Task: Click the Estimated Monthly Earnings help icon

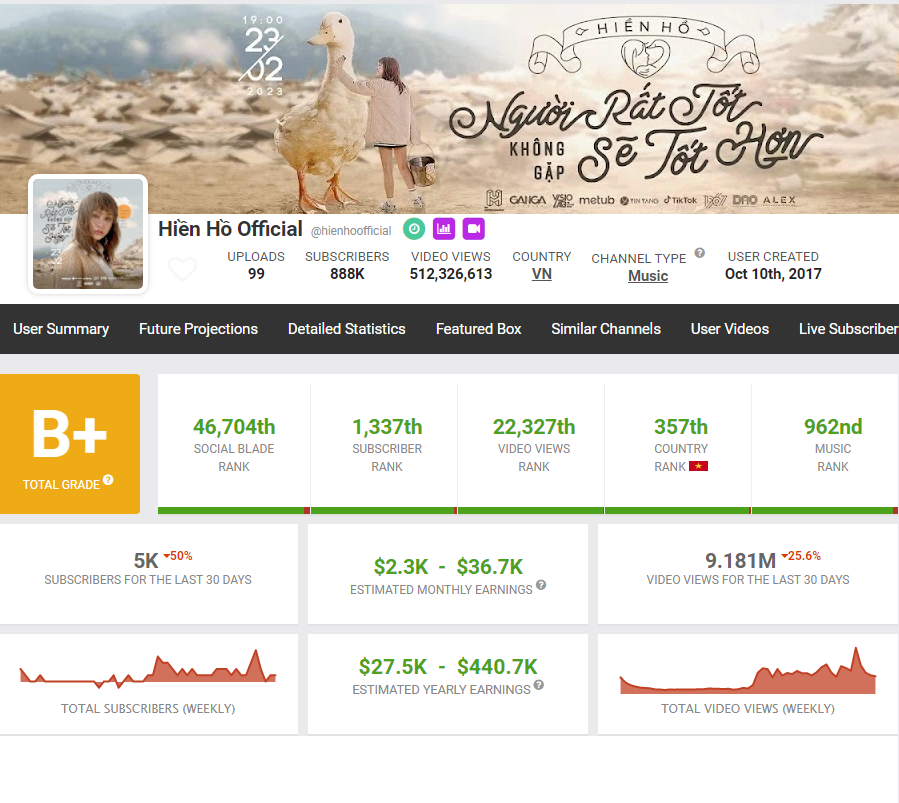Action: click(541, 585)
